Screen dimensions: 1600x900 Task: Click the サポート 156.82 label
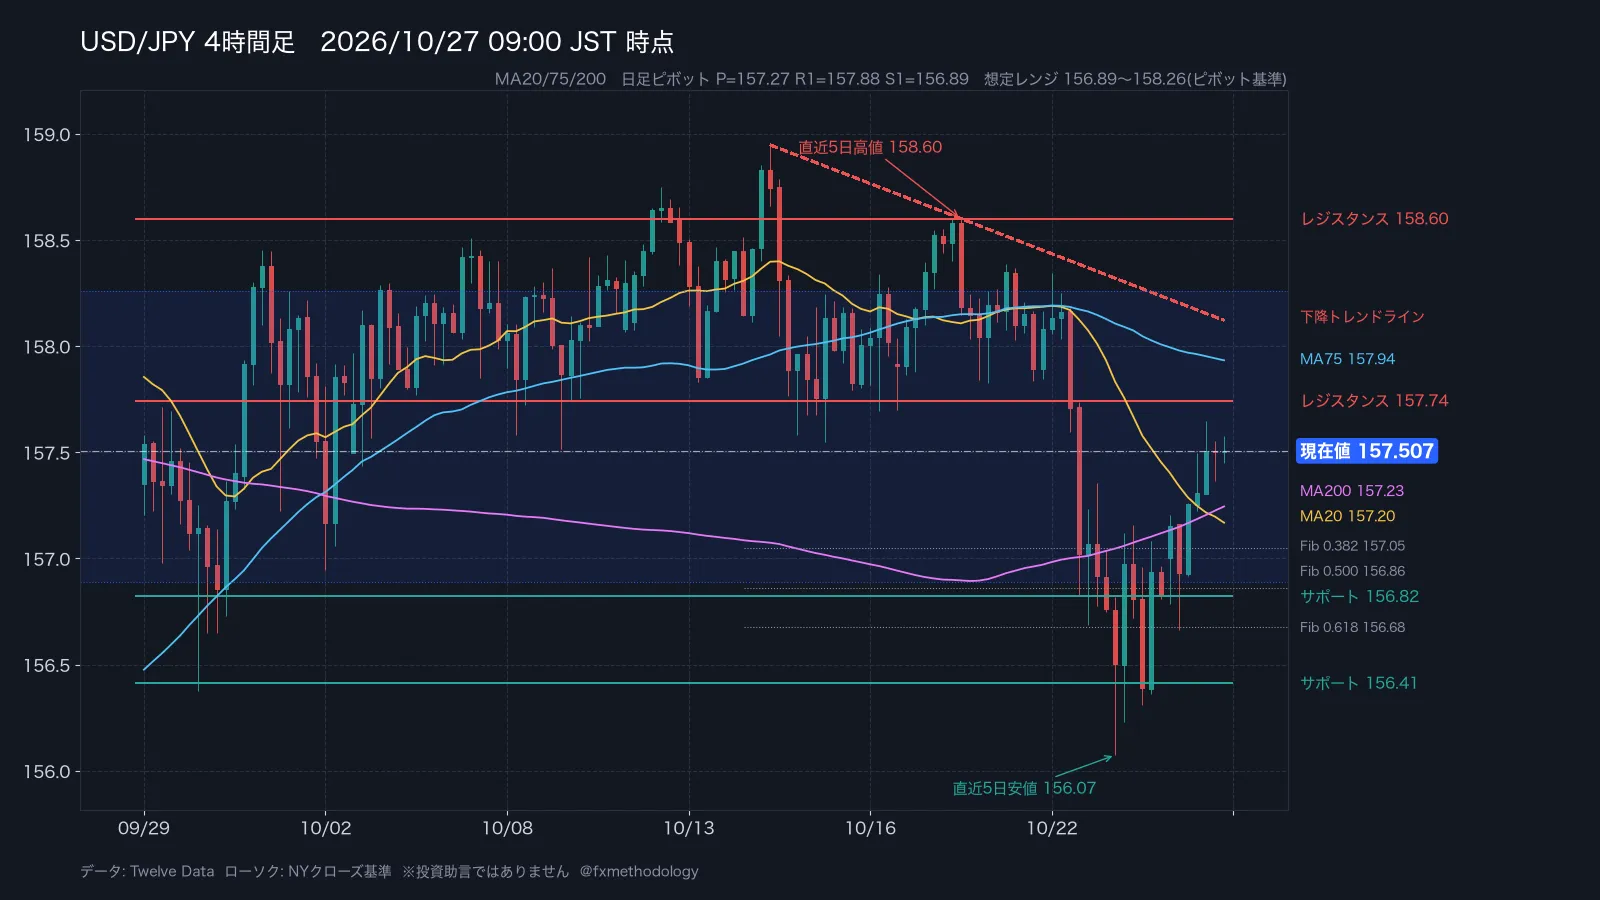pos(1359,596)
